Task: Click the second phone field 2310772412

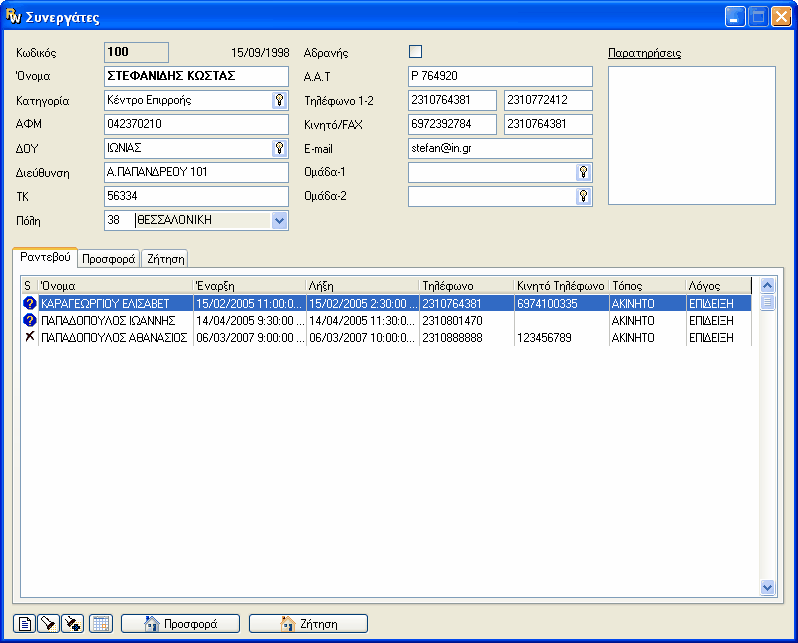Action: (548, 100)
